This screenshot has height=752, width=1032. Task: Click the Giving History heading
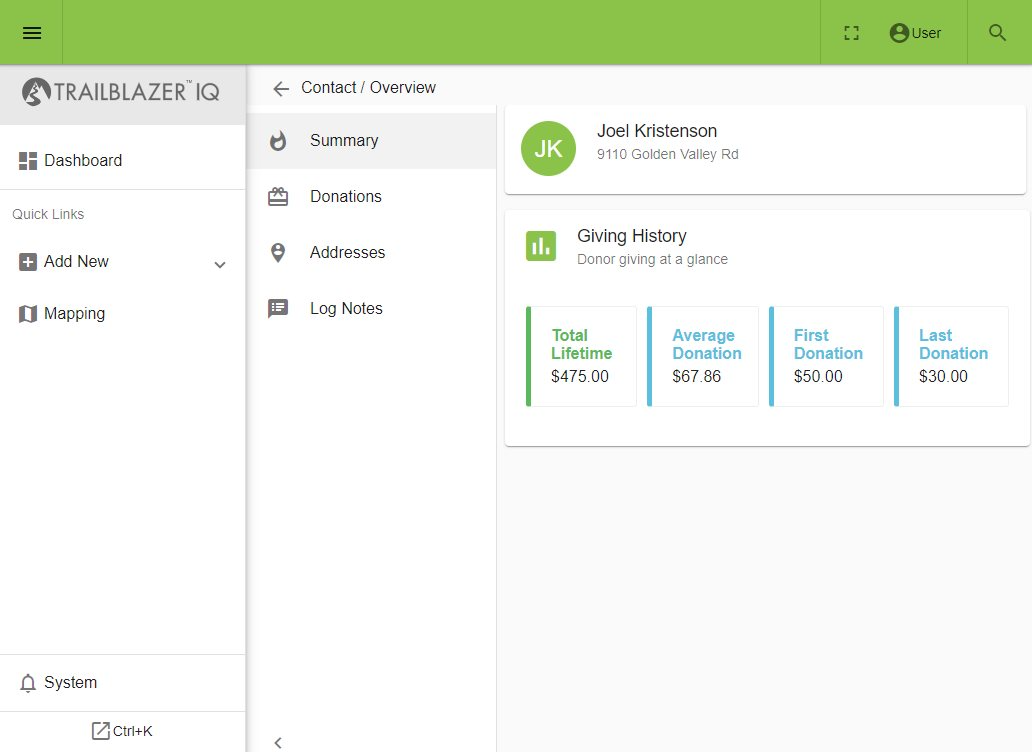coord(632,236)
